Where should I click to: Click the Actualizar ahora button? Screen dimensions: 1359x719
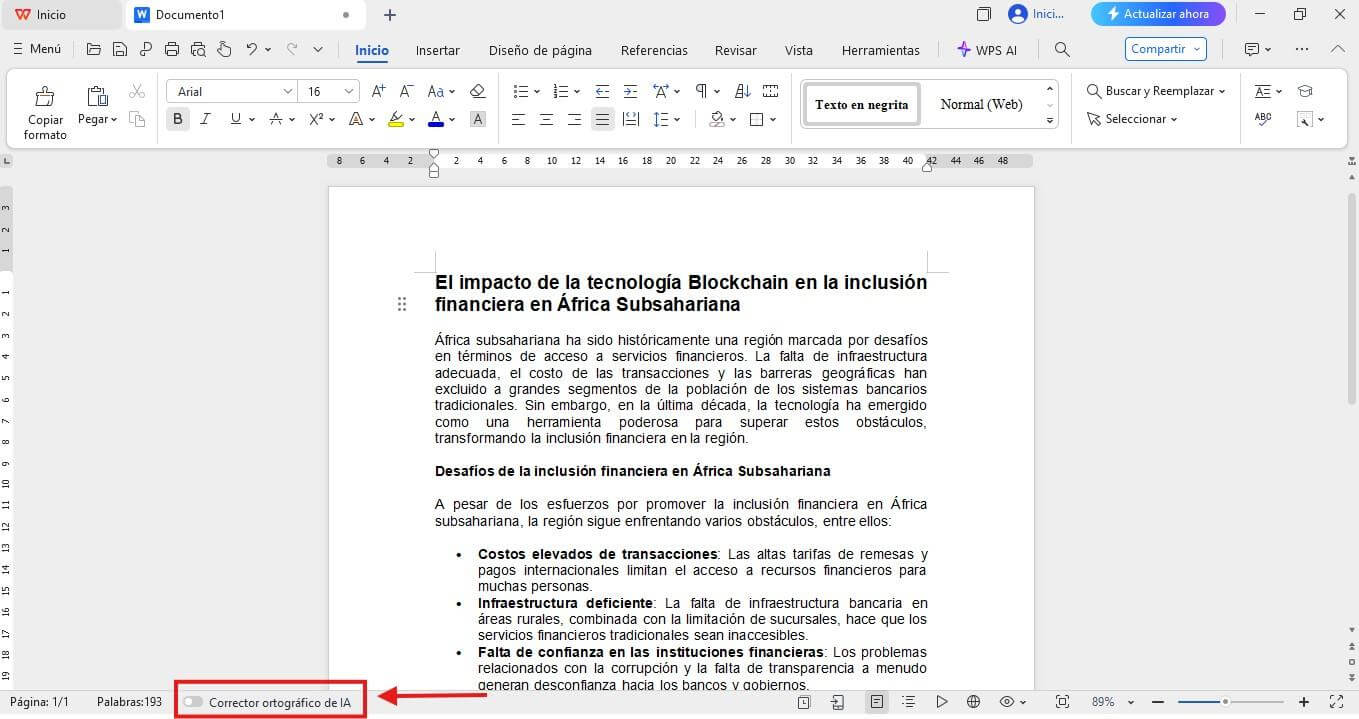click(1157, 14)
